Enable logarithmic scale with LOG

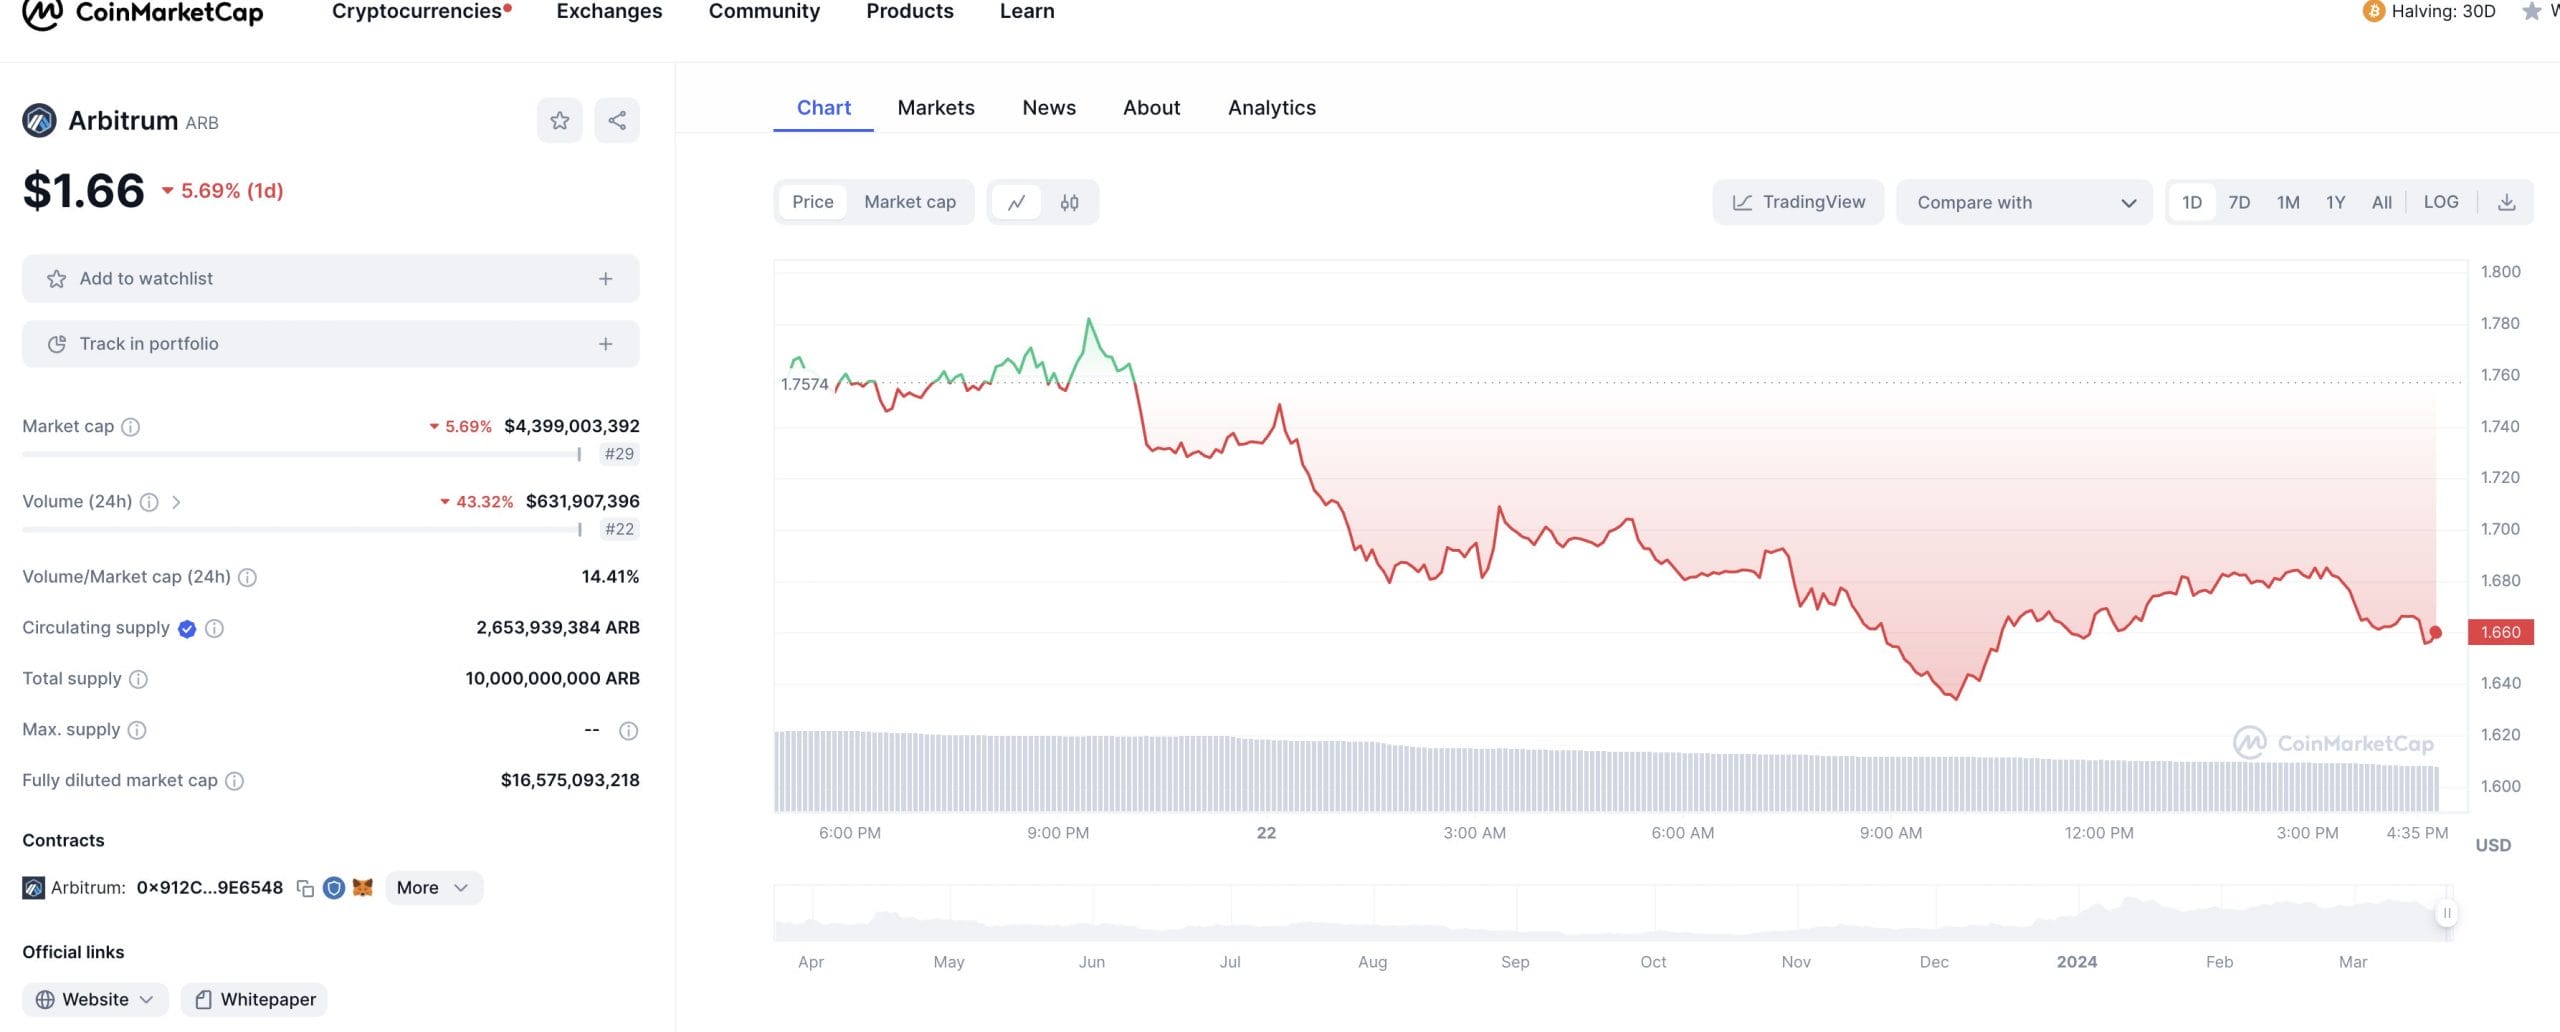click(x=2442, y=201)
